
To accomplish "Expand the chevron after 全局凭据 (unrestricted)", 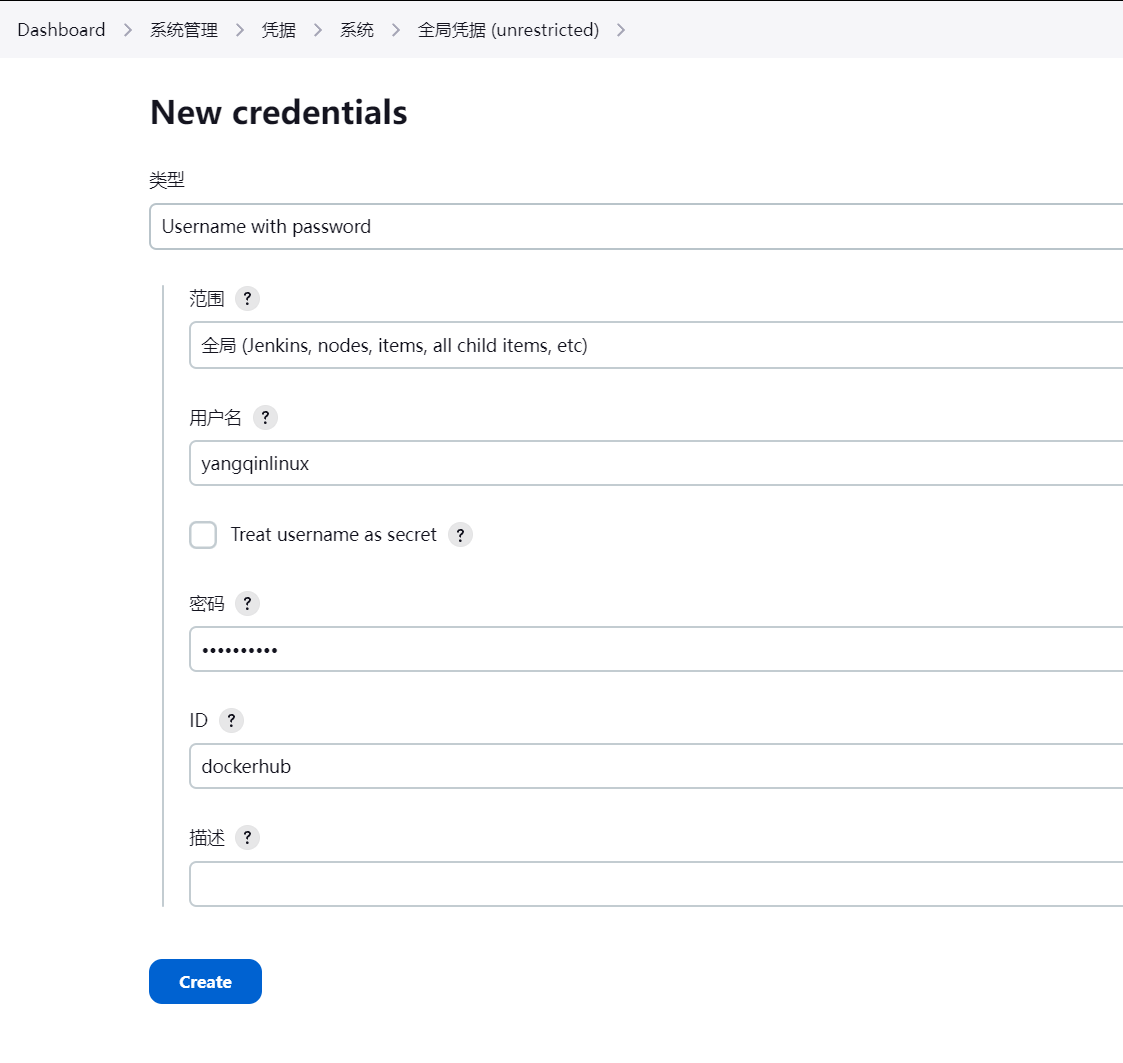I will tap(621, 30).
